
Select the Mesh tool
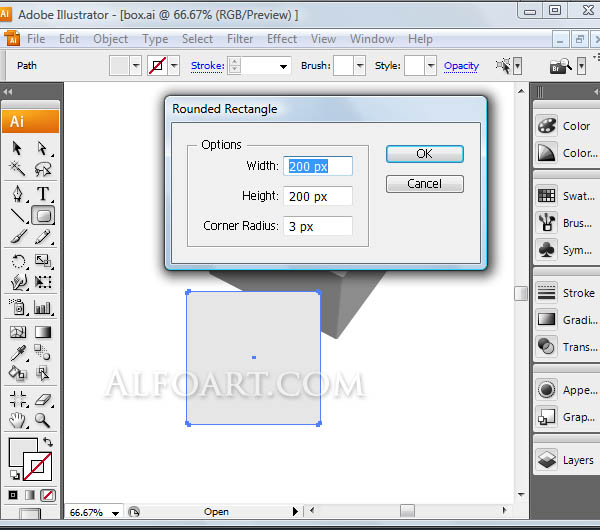18,332
